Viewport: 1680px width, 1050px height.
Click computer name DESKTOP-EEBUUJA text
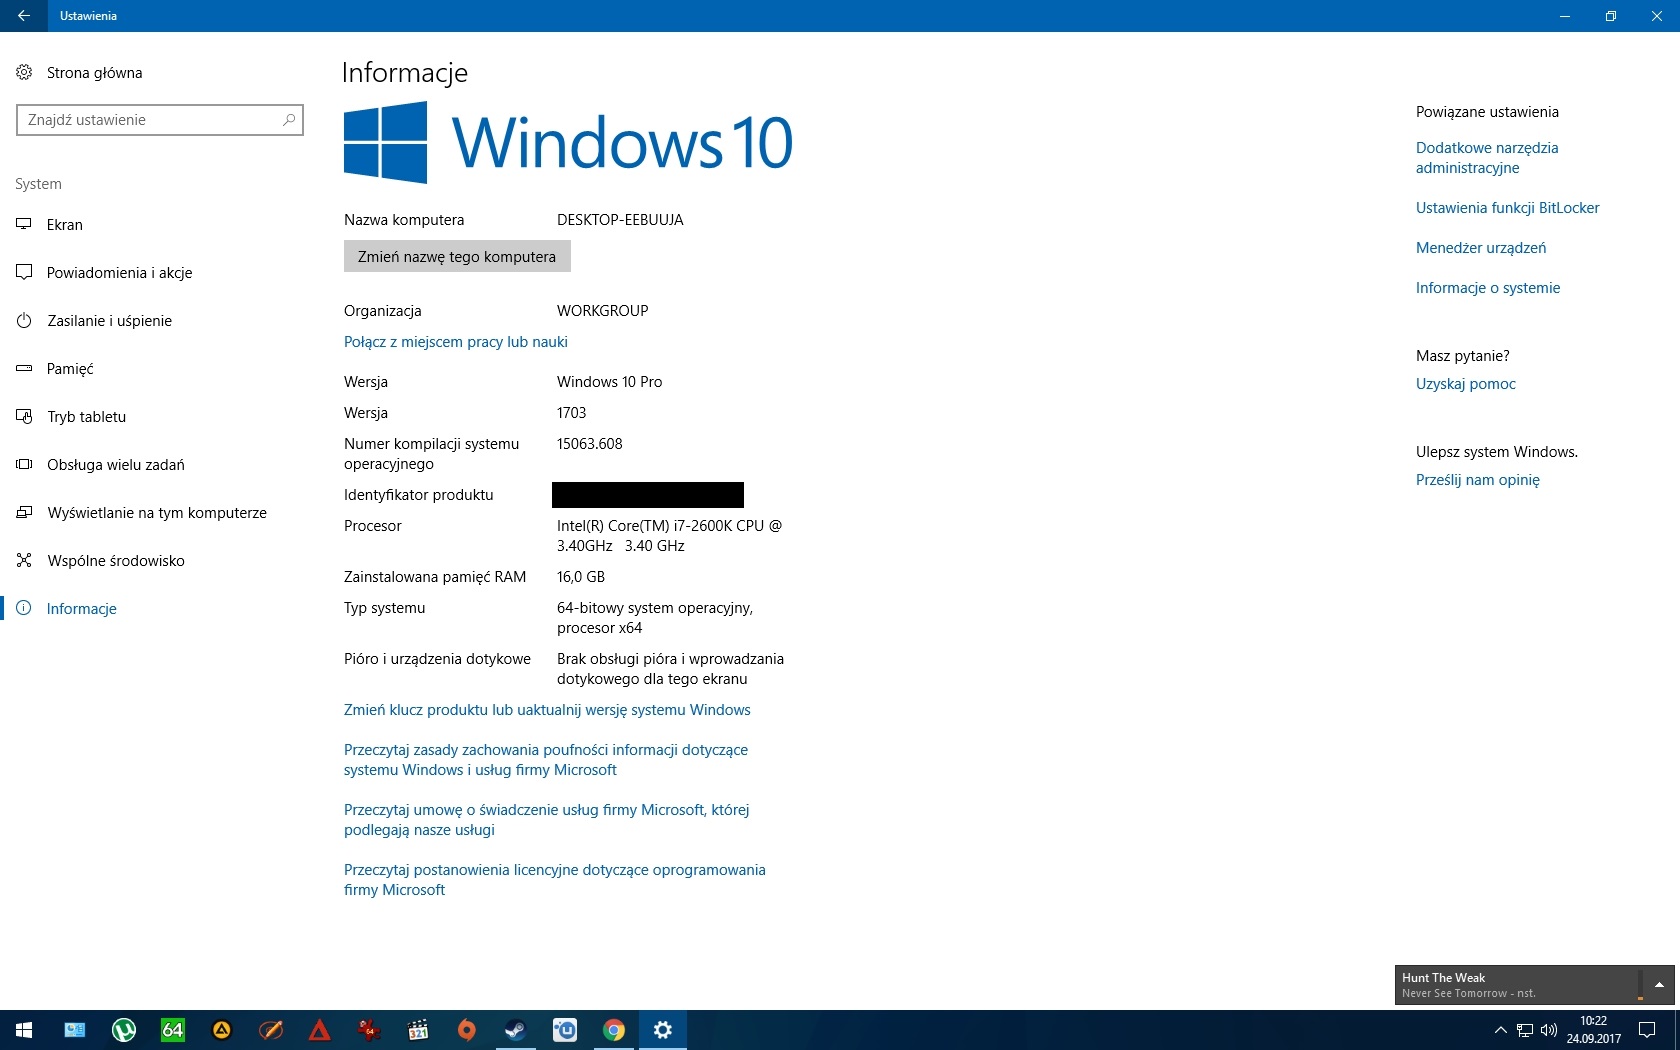[620, 220]
